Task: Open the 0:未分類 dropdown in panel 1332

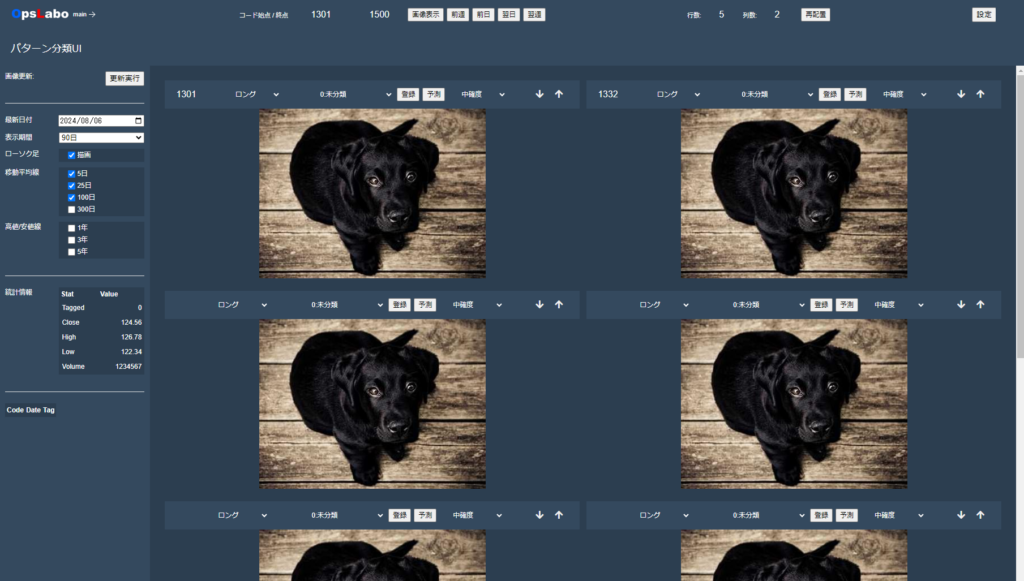Action: point(777,94)
